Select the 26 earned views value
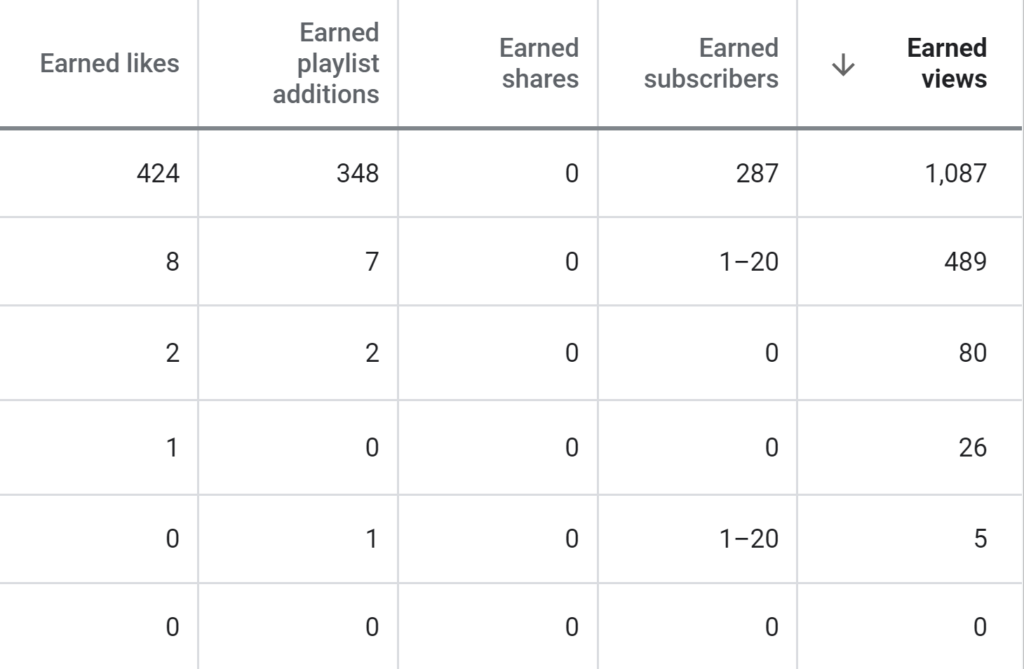This screenshot has height=669, width=1024. point(972,447)
